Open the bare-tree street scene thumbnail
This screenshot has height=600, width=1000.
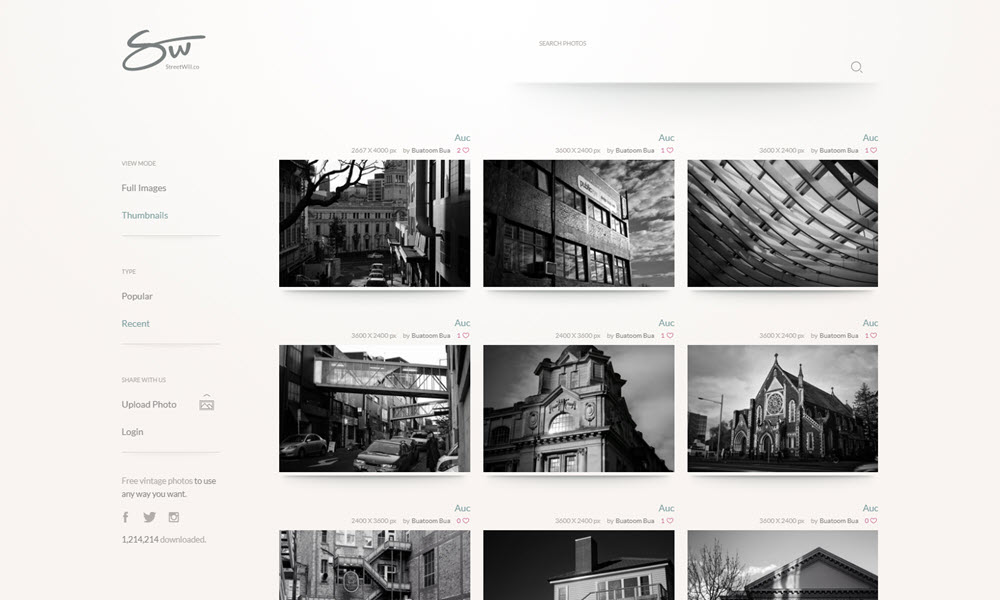374,223
